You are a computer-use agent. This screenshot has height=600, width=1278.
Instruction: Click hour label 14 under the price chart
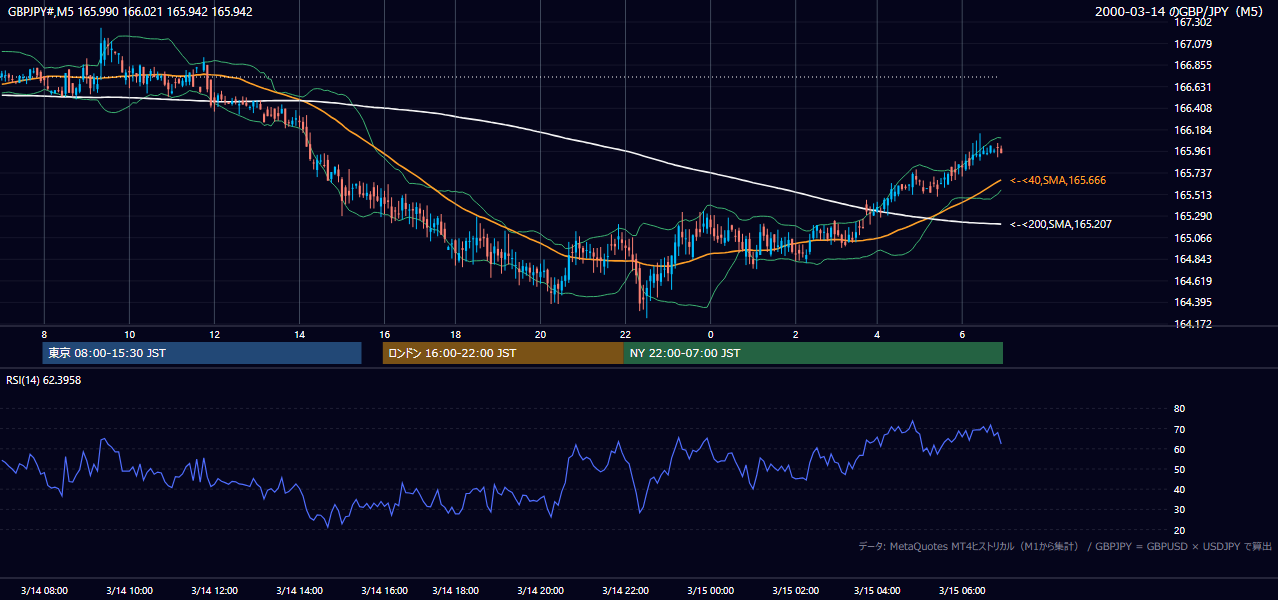click(299, 334)
